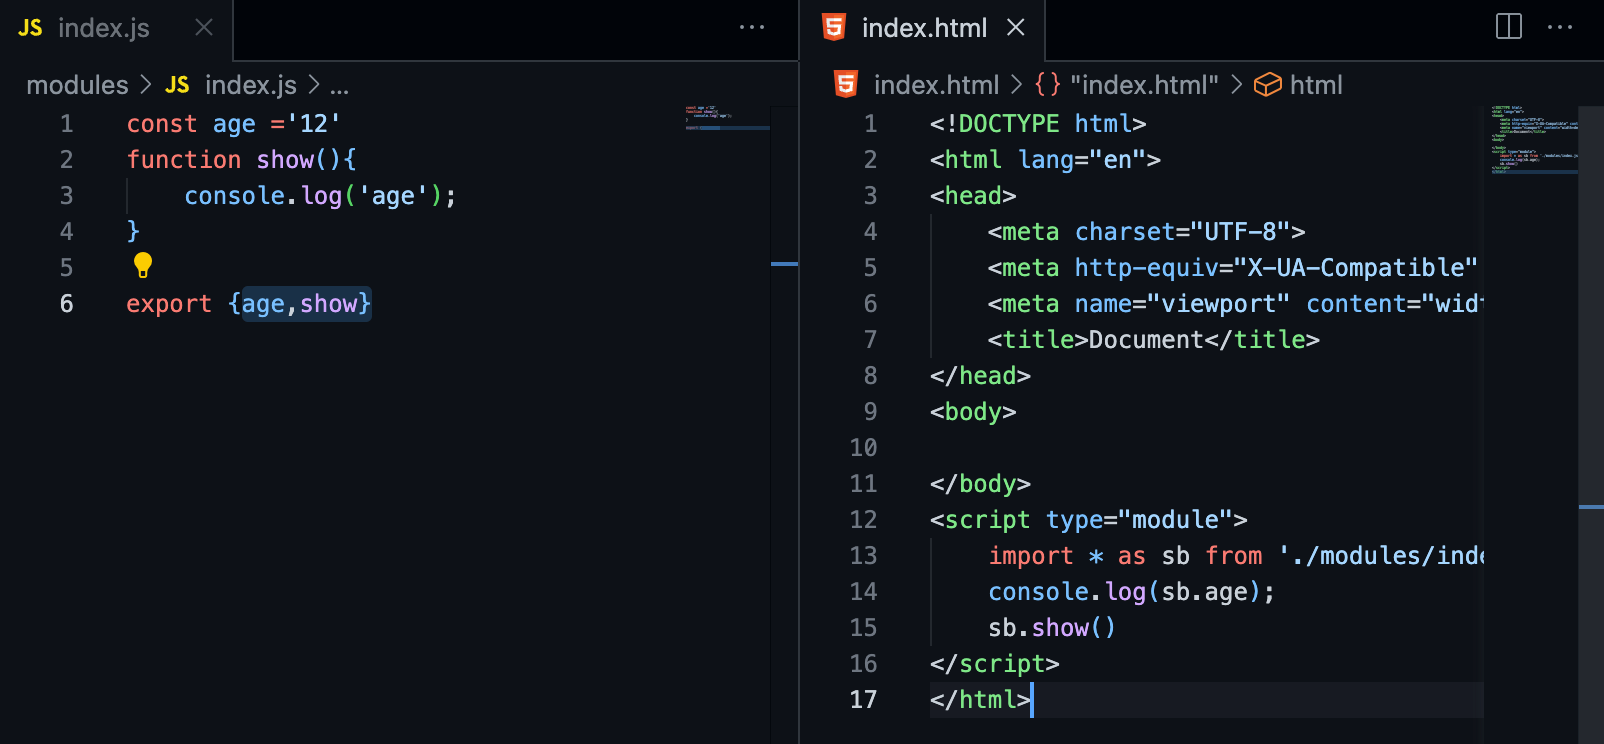Click line number 6 in index.js

66,303
